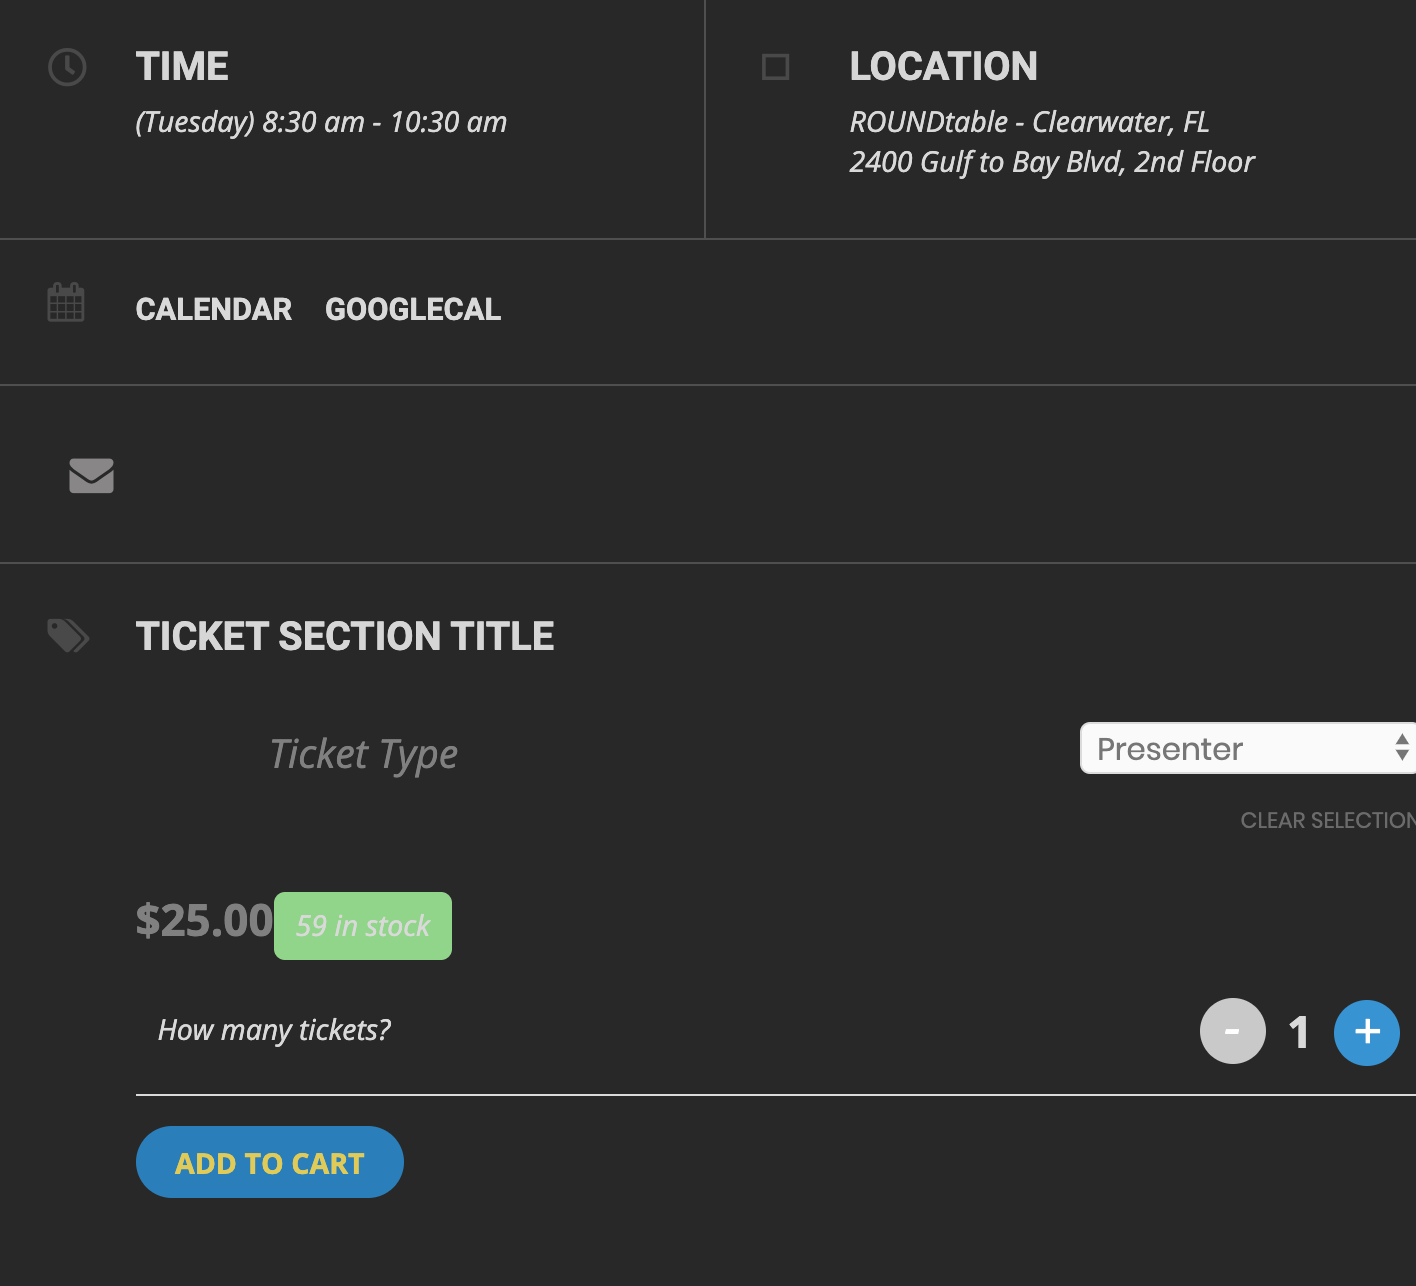Click the ticket quantity number field

tap(1298, 1031)
